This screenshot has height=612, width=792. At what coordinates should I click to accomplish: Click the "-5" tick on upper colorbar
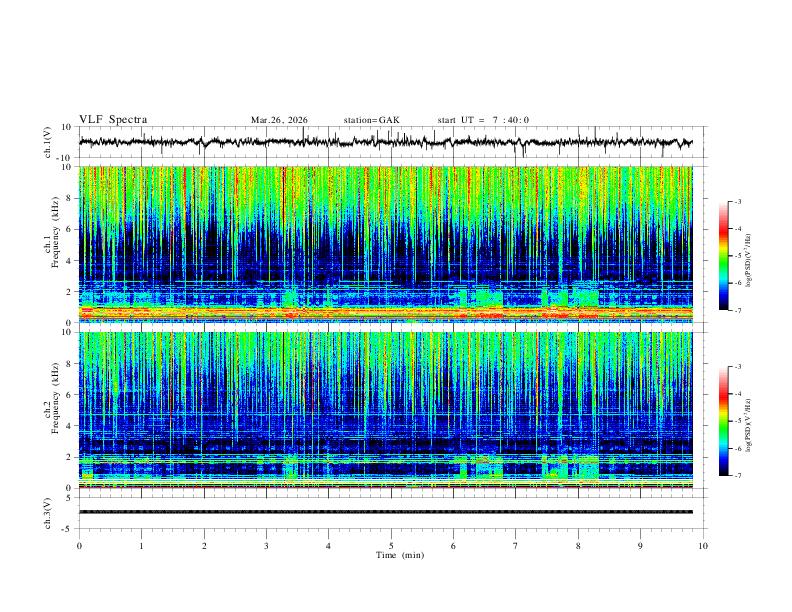click(x=738, y=256)
